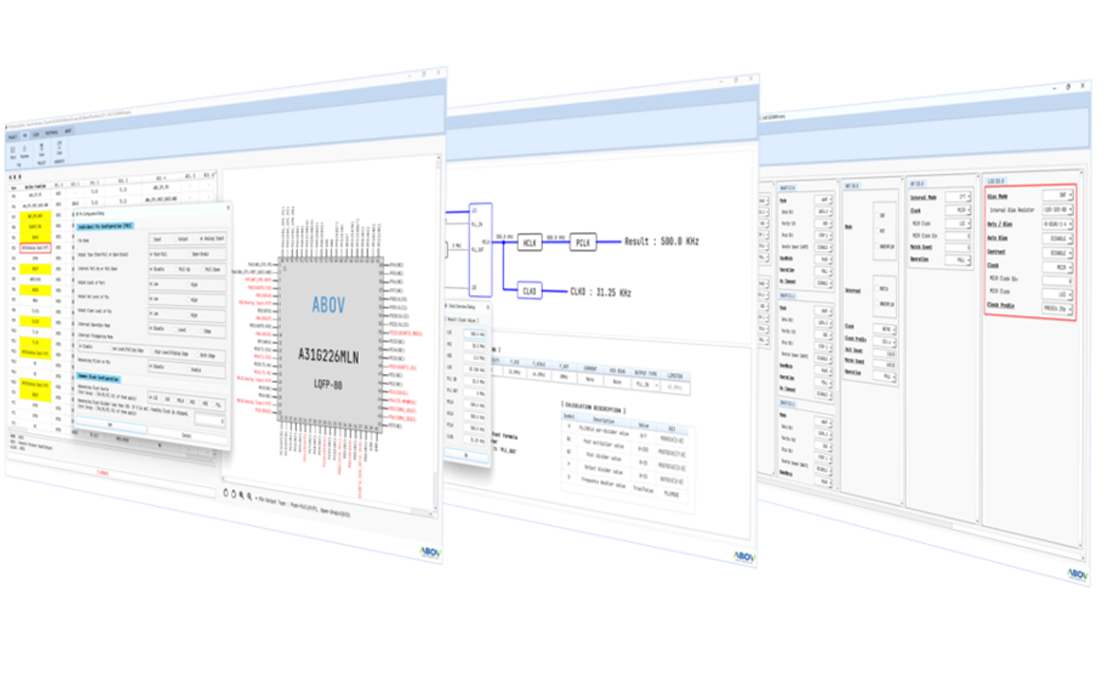Open the Bias Mode dropdown in LCD panel
Viewport: 1109px width, 685px height.
1057,196
